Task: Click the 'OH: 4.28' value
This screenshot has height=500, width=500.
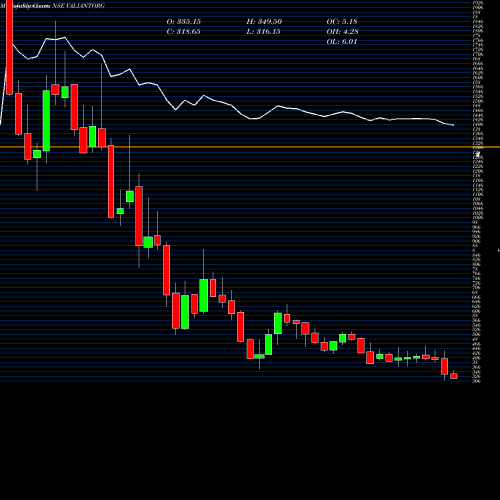Action: 342,32
